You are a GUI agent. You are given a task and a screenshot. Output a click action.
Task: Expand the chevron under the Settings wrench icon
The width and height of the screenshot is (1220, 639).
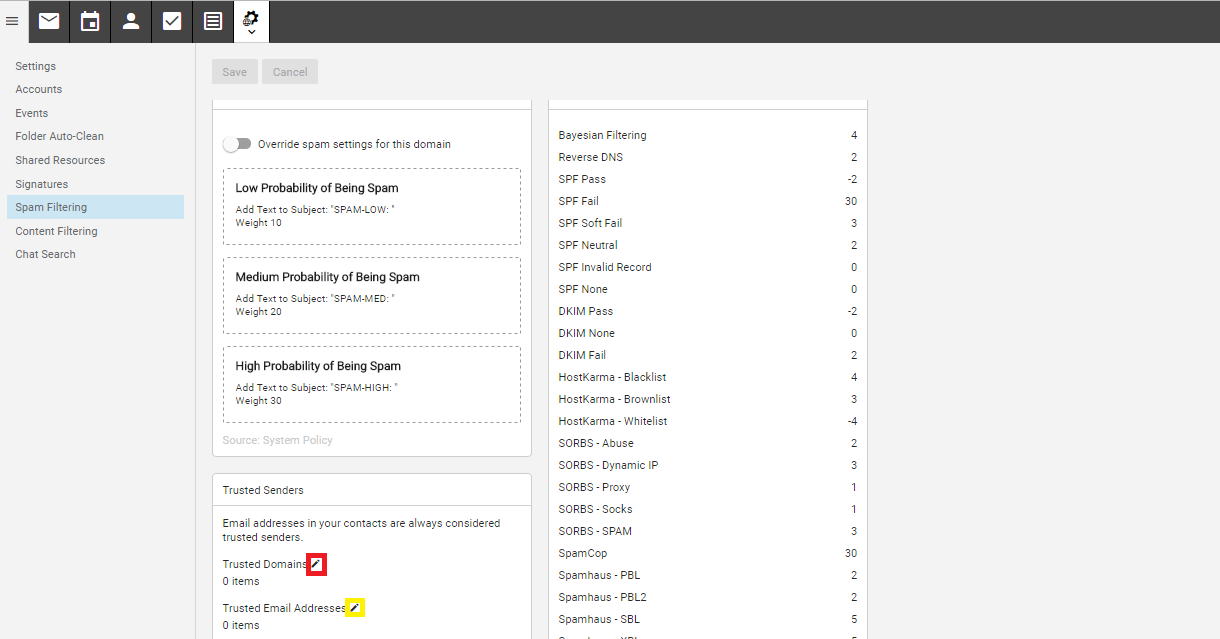(x=250, y=31)
